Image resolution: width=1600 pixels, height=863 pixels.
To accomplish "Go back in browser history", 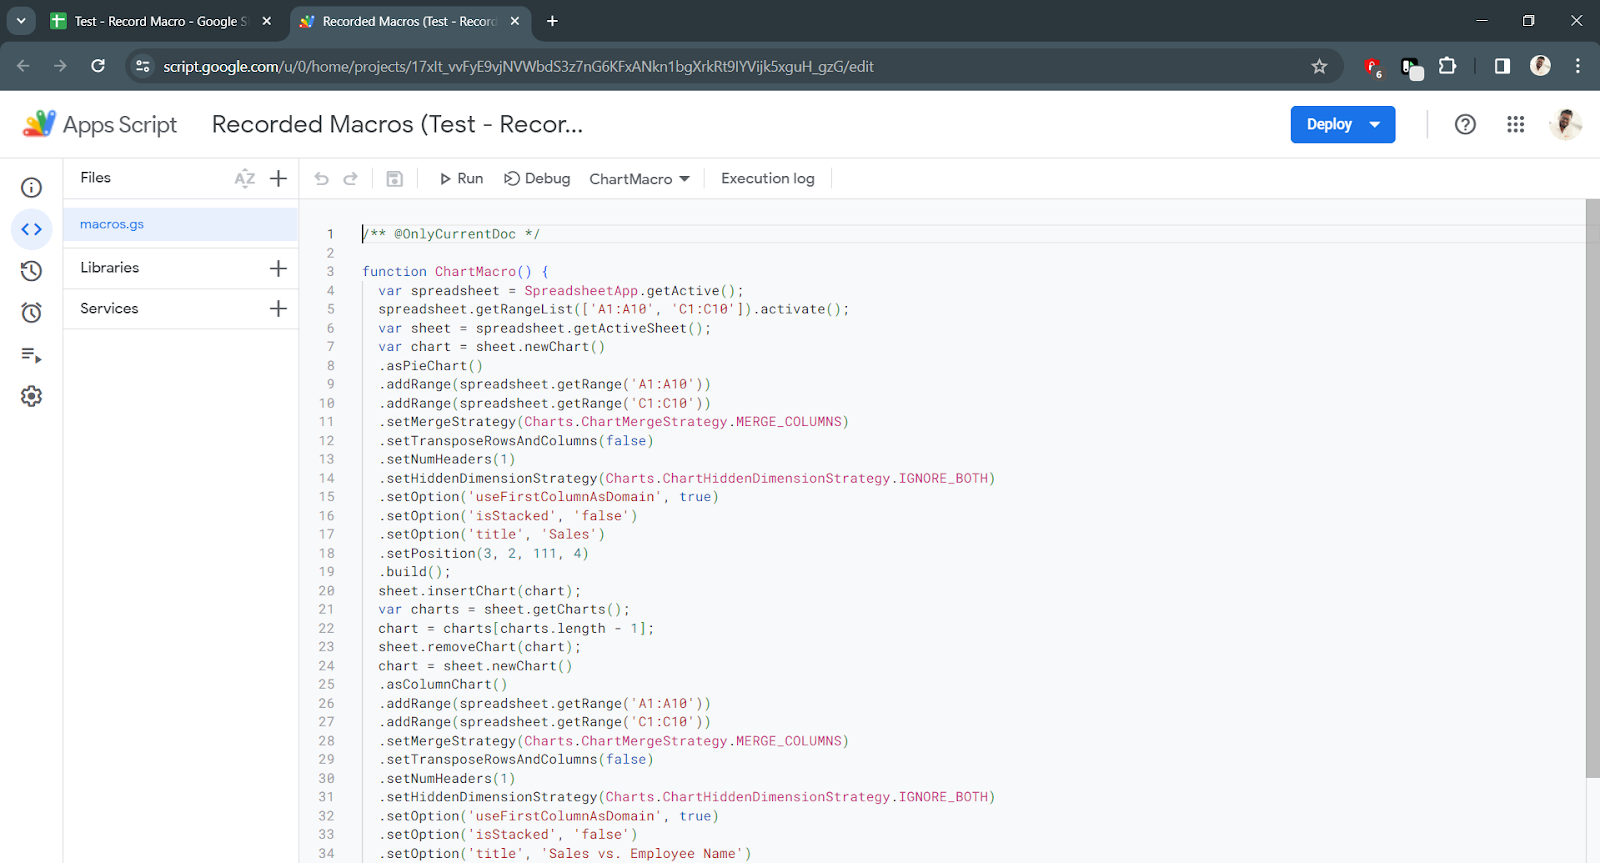I will coord(23,66).
